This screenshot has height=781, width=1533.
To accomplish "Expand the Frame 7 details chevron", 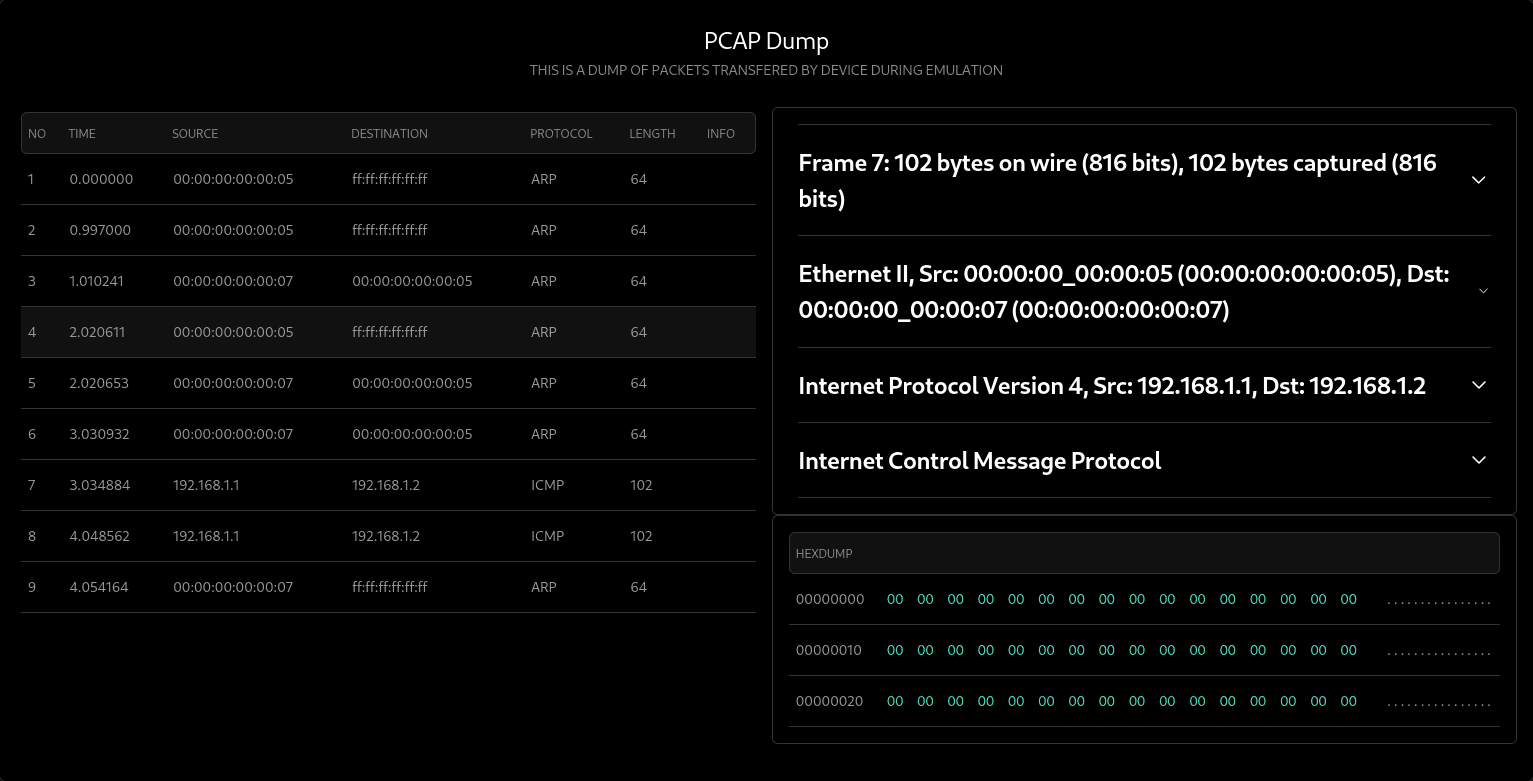I will 1478,180.
